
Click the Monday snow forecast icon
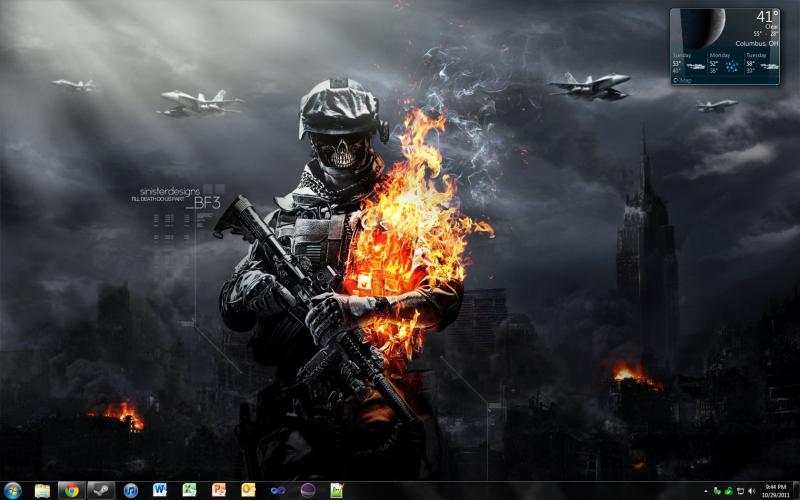(732, 66)
